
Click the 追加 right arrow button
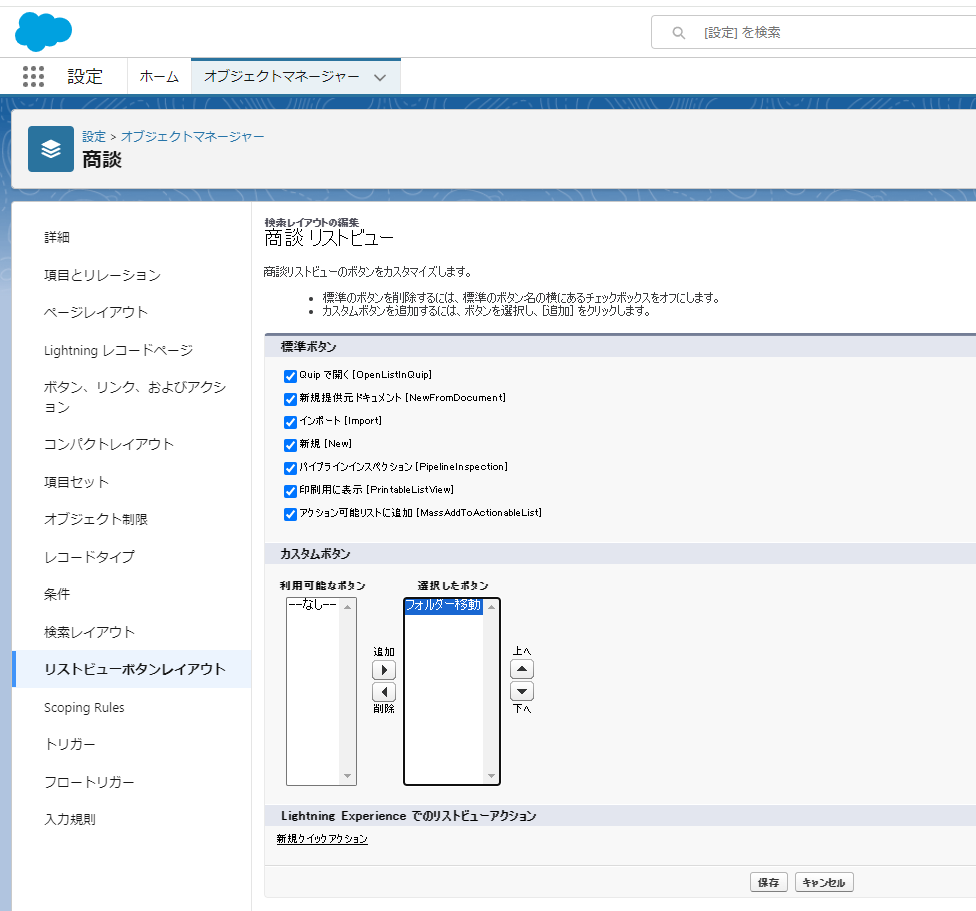(384, 670)
